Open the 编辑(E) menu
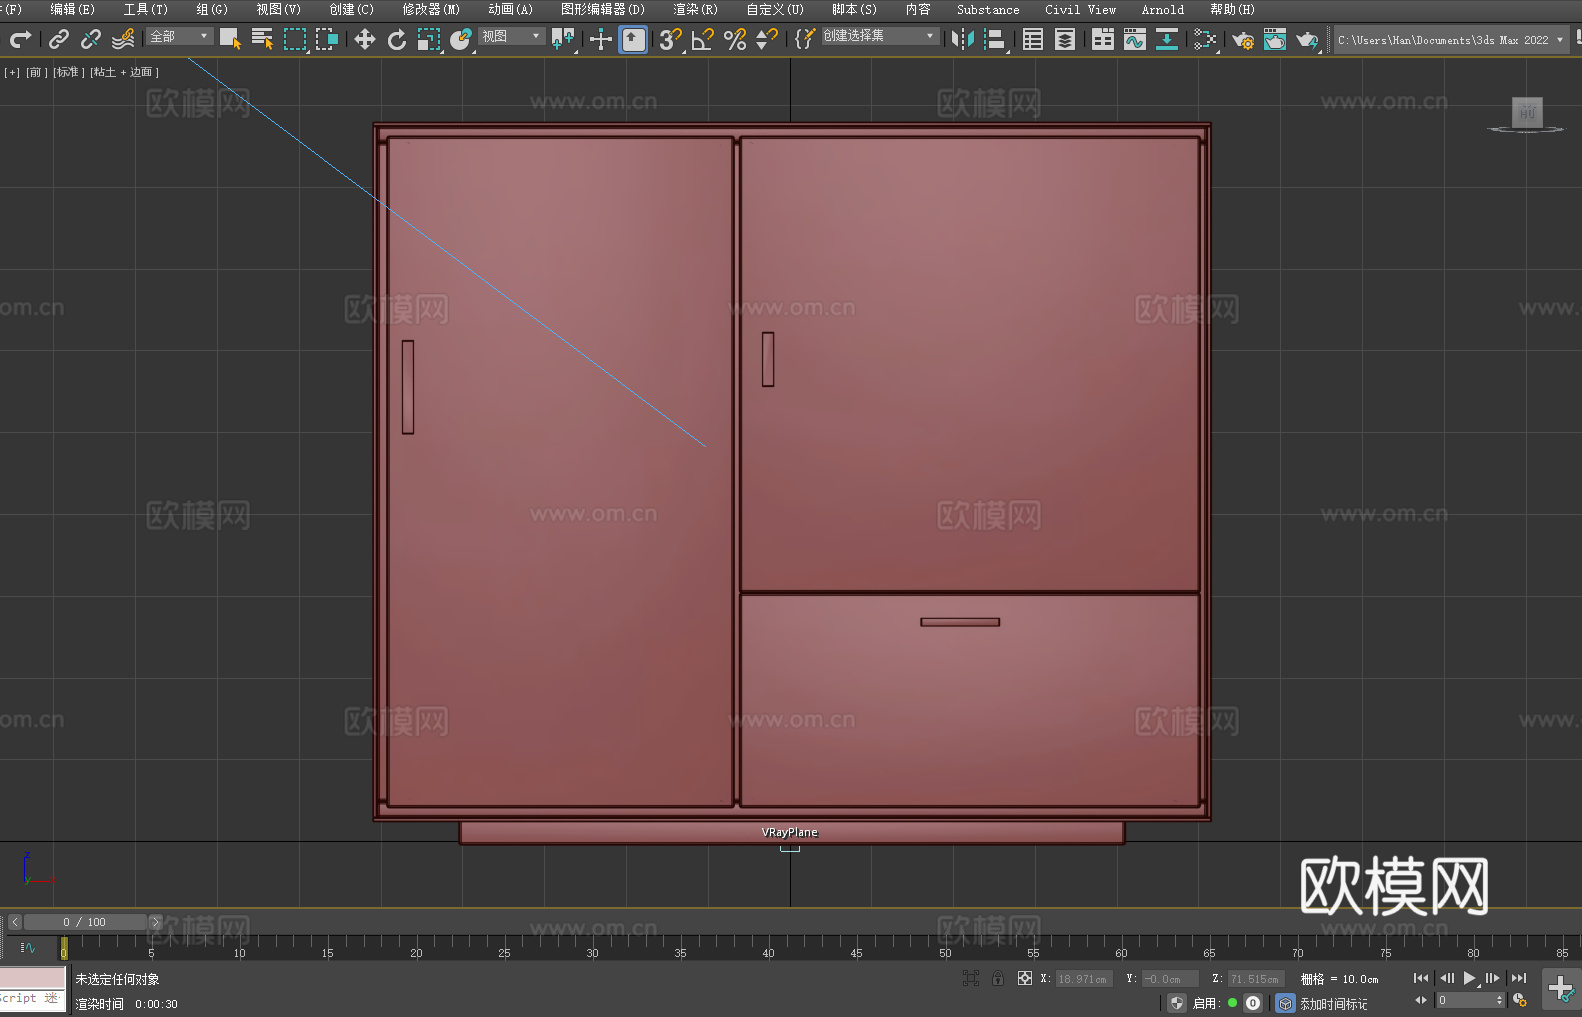 tap(73, 9)
